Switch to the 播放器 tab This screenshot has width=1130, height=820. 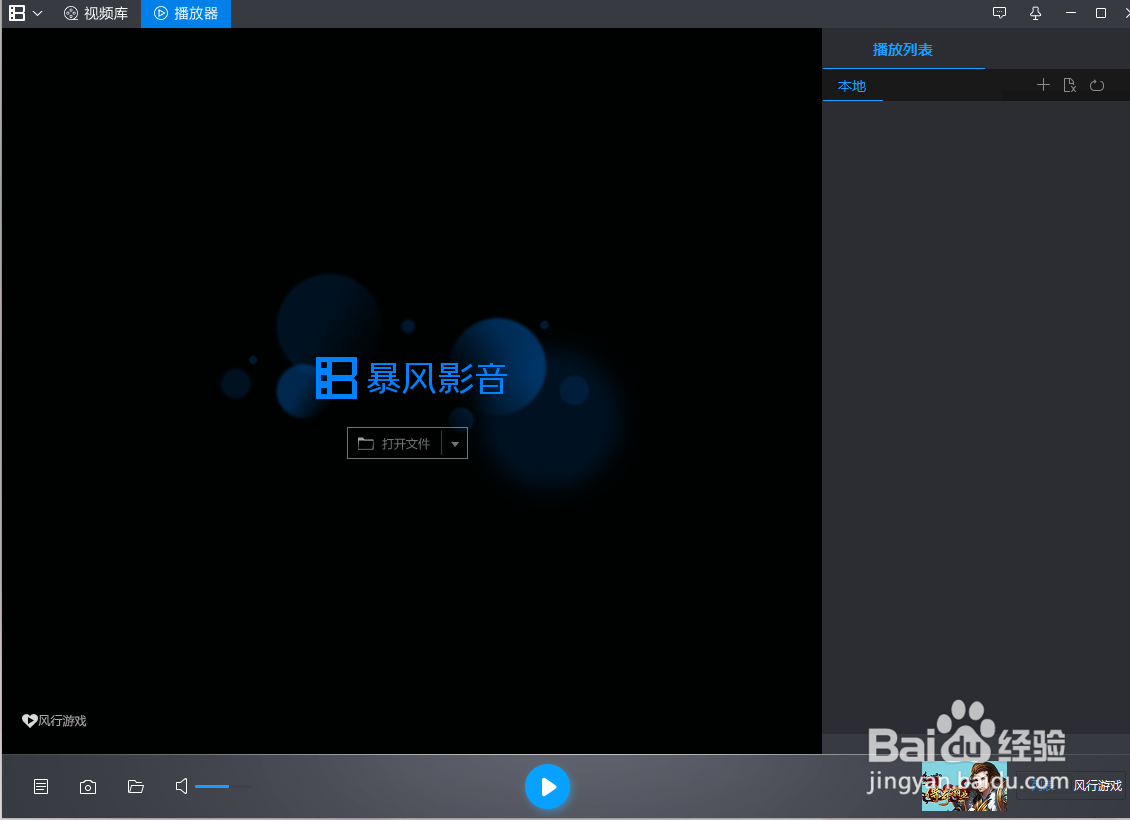coord(186,13)
